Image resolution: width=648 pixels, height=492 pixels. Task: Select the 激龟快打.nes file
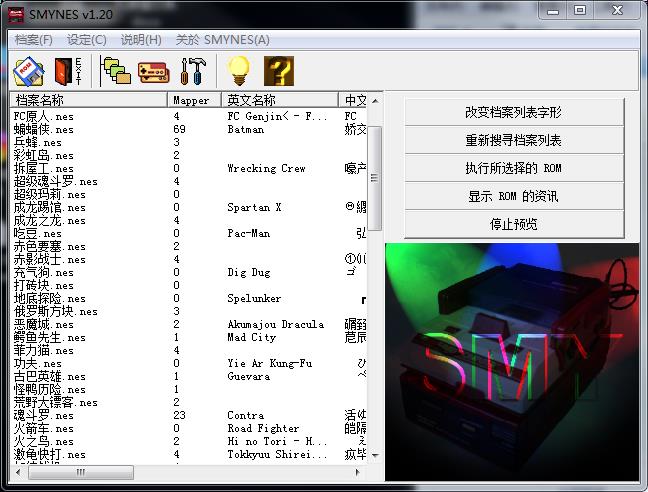coord(50,455)
